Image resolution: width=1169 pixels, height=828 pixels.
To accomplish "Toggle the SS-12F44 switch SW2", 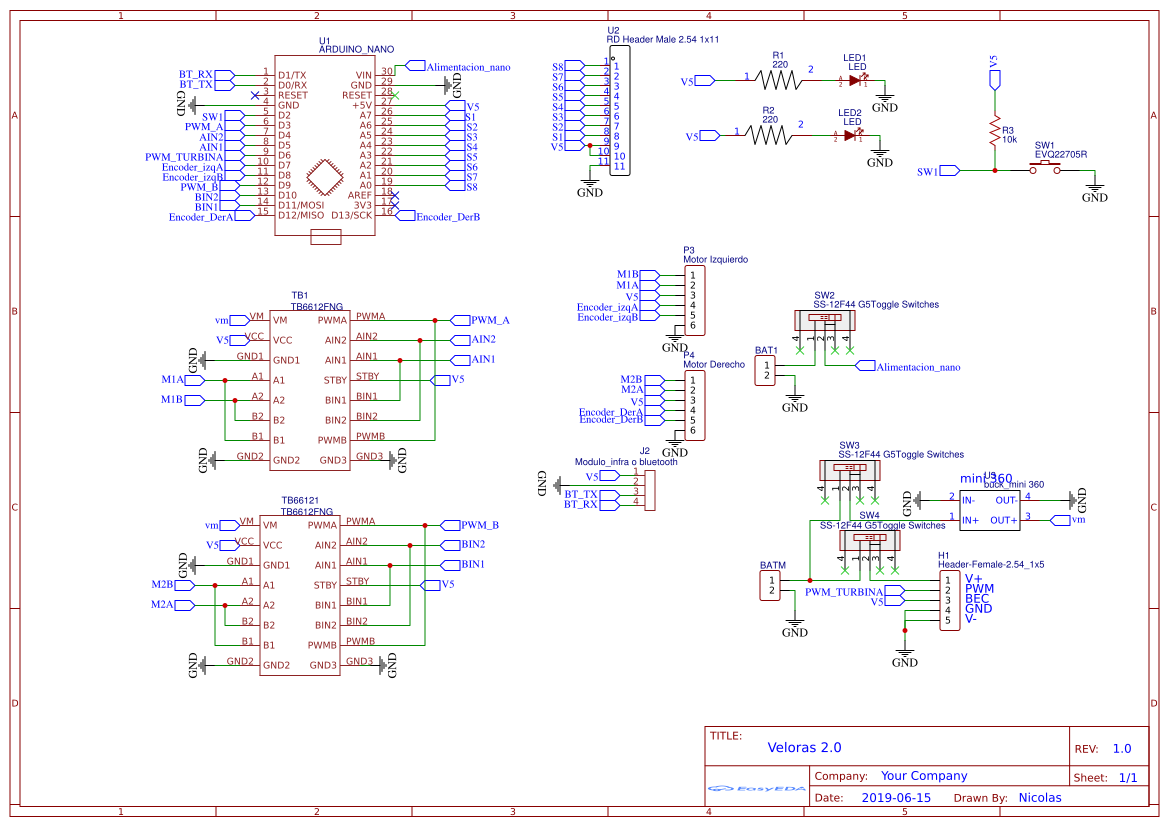I will point(826,322).
